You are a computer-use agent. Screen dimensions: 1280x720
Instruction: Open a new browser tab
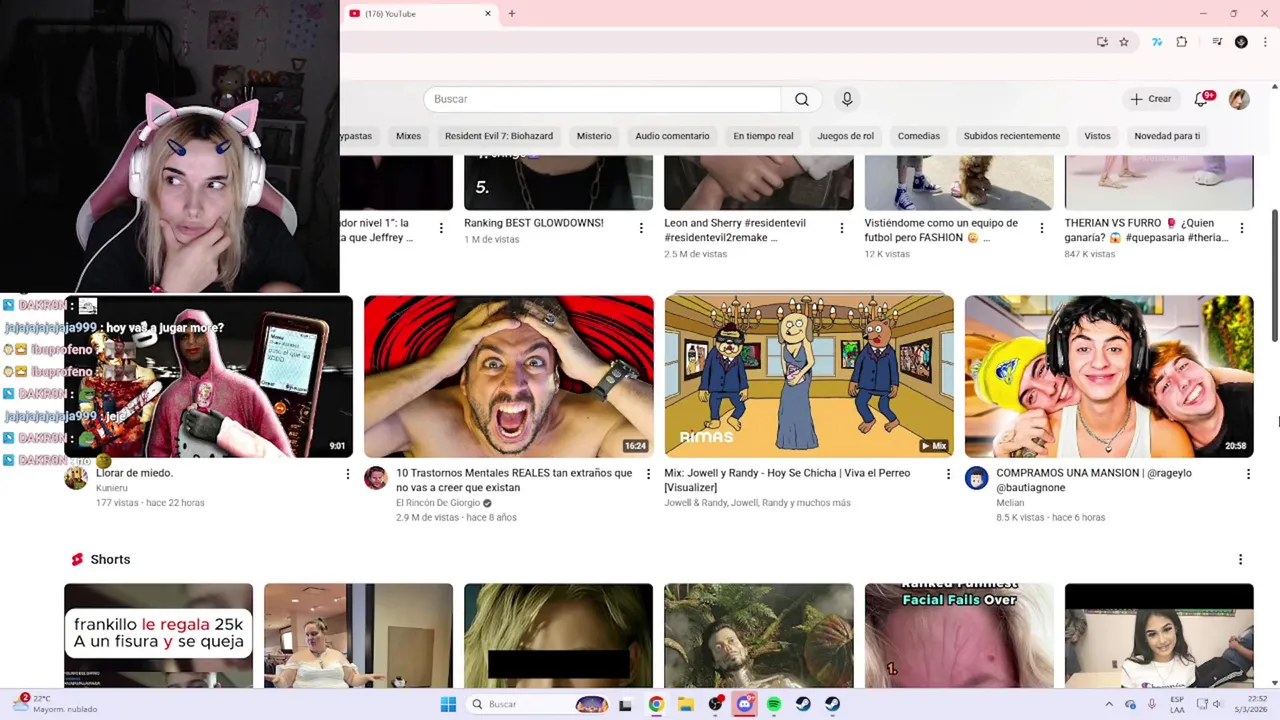[511, 13]
